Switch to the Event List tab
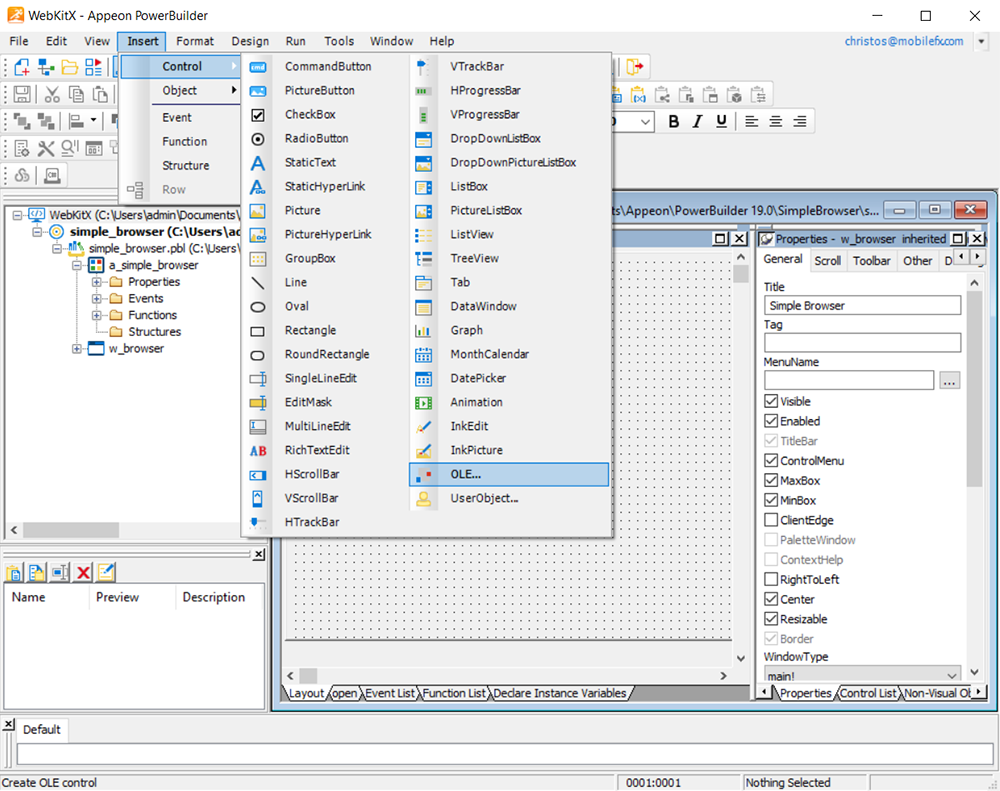 point(390,693)
